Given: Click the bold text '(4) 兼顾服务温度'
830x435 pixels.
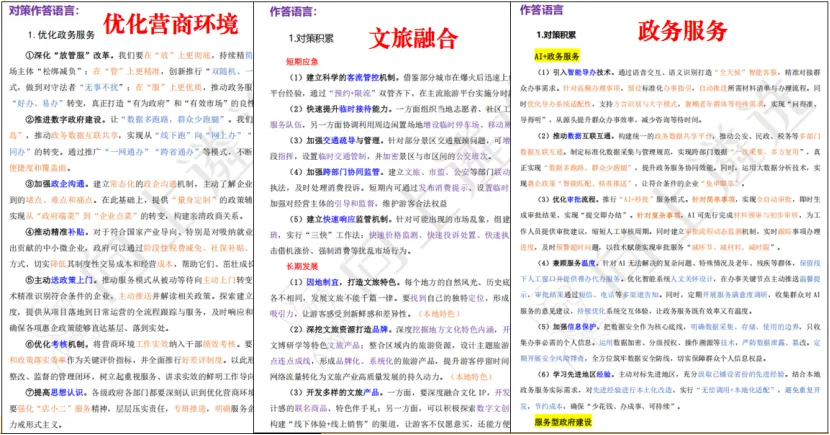Looking at the screenshot, I should (x=567, y=263).
